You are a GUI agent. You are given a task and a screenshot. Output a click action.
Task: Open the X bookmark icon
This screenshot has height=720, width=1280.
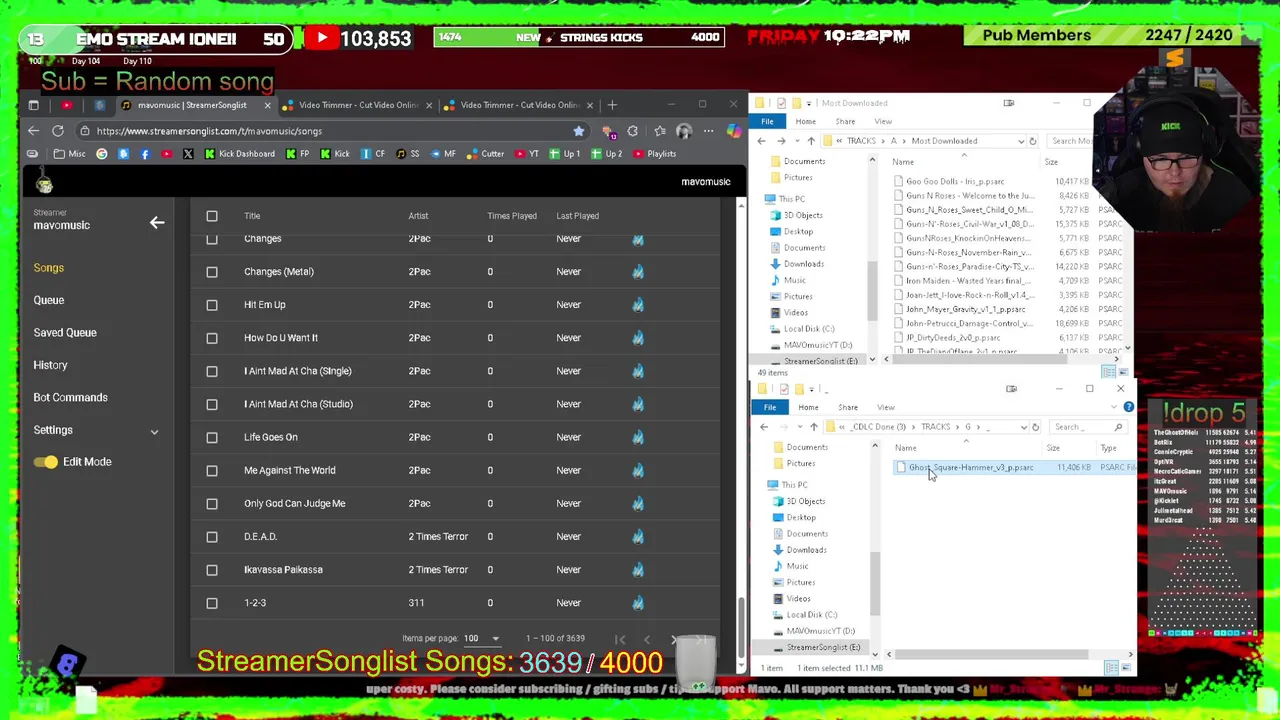pyautogui.click(x=188, y=154)
